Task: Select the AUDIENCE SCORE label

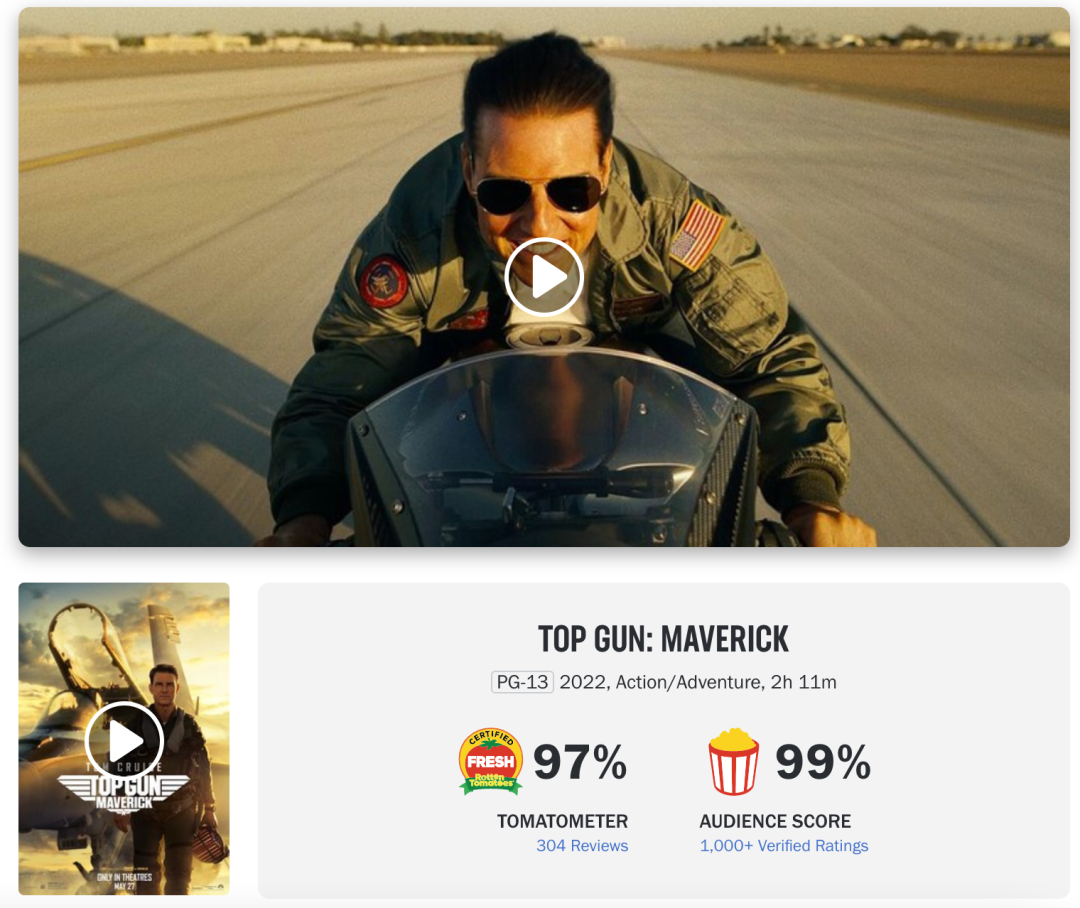Action: pos(775,821)
